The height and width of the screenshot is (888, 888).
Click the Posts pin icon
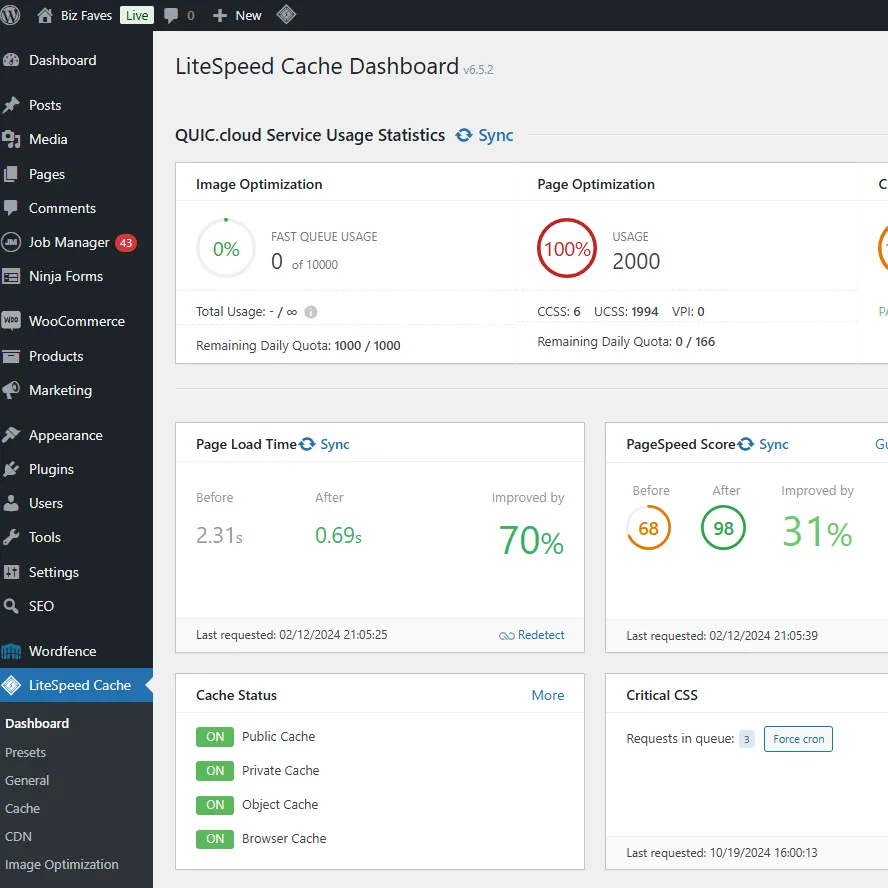(11, 105)
